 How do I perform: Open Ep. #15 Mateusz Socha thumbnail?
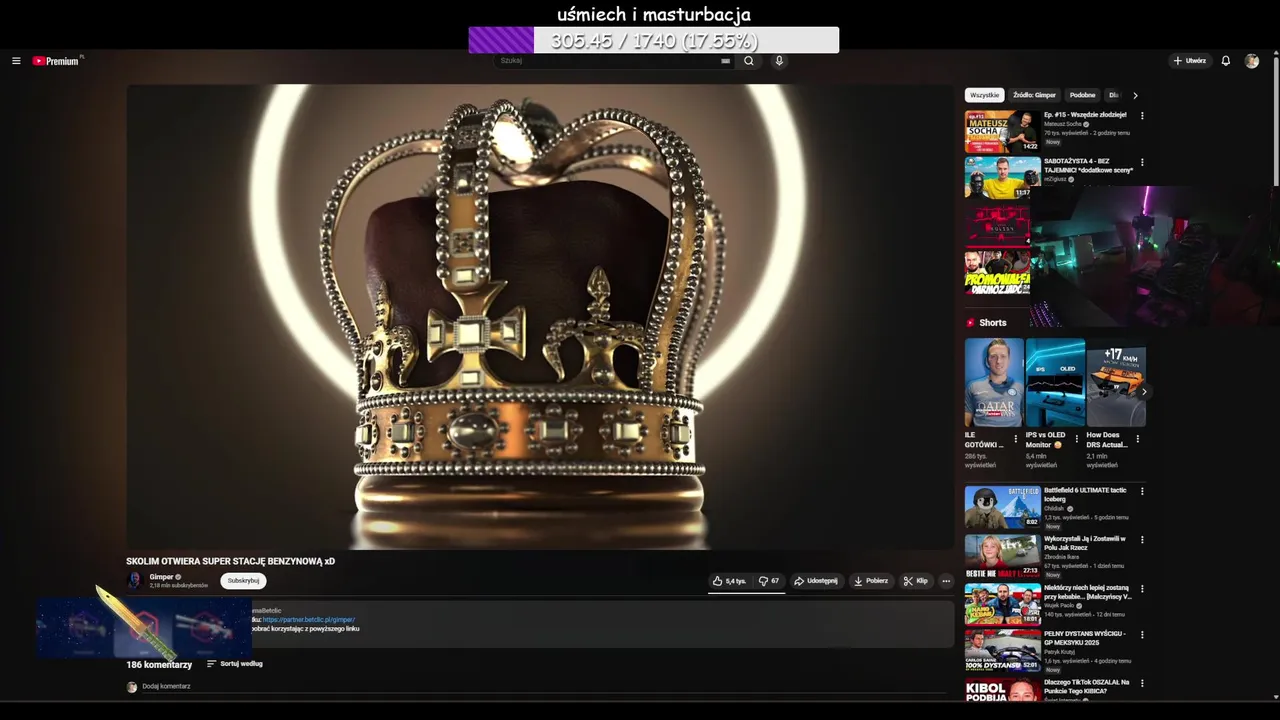[x=1002, y=131]
